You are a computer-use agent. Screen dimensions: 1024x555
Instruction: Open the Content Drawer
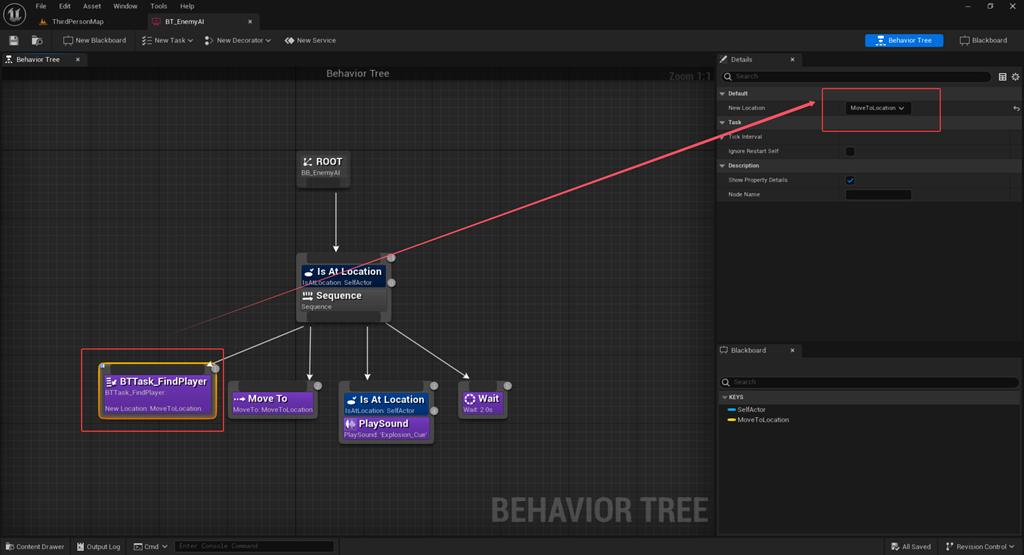point(35,547)
